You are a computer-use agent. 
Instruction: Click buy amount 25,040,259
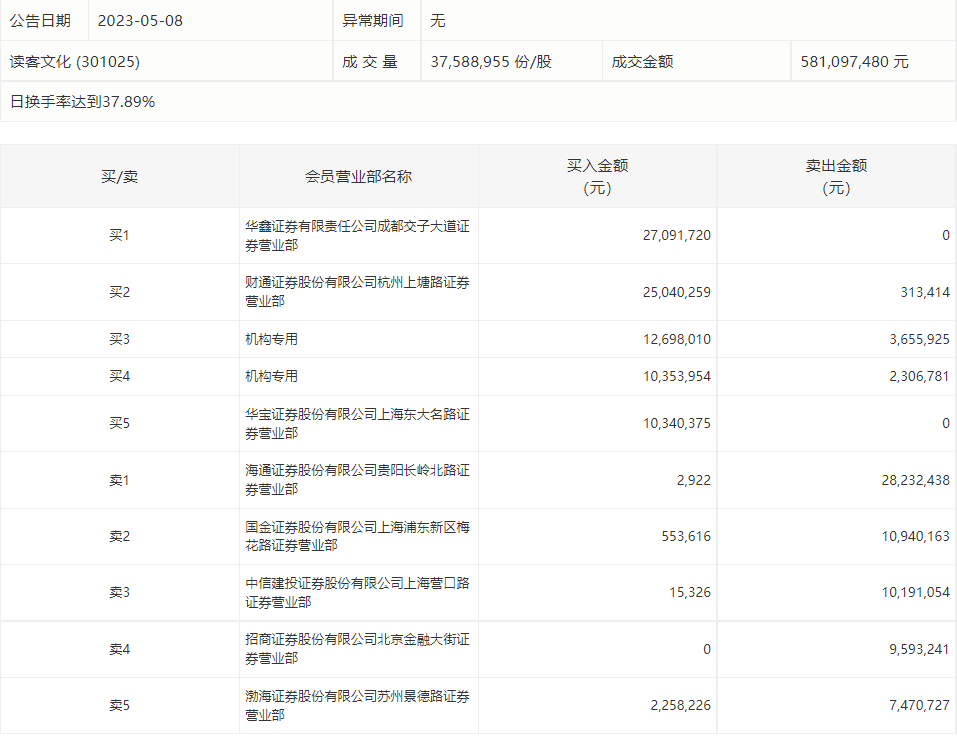676,292
